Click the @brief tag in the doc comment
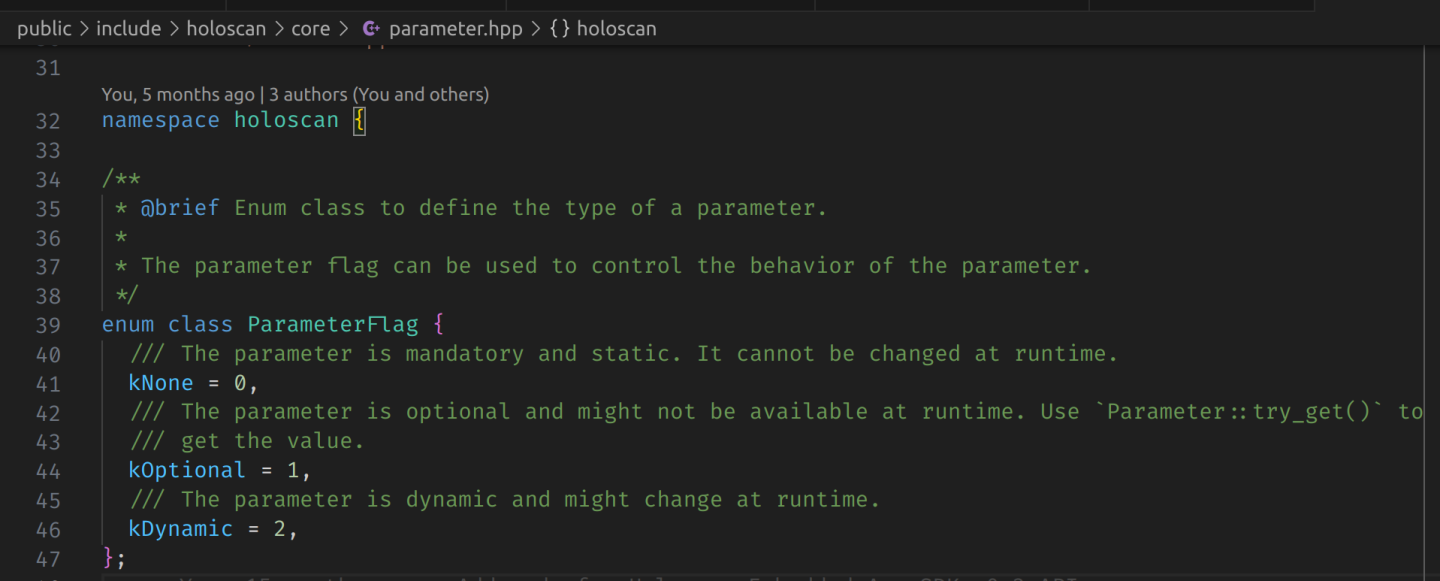The width and height of the screenshot is (1440, 581). (180, 208)
